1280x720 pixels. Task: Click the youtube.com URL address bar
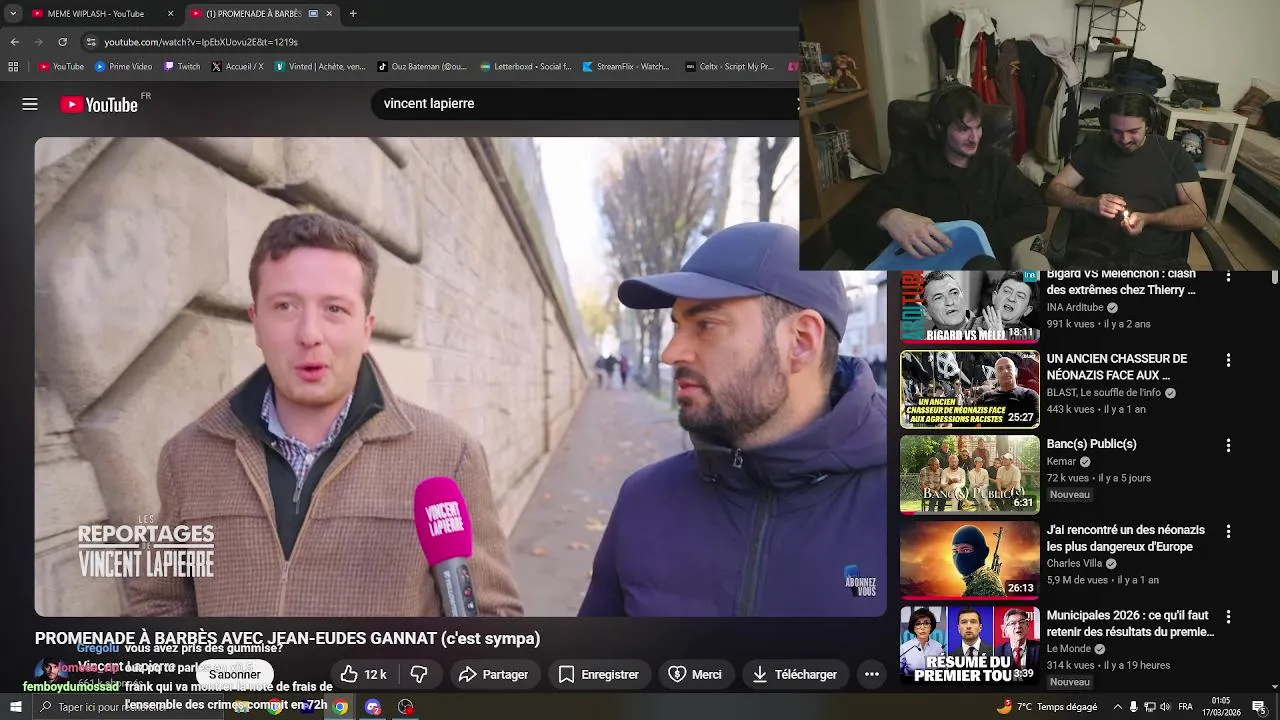click(440, 42)
